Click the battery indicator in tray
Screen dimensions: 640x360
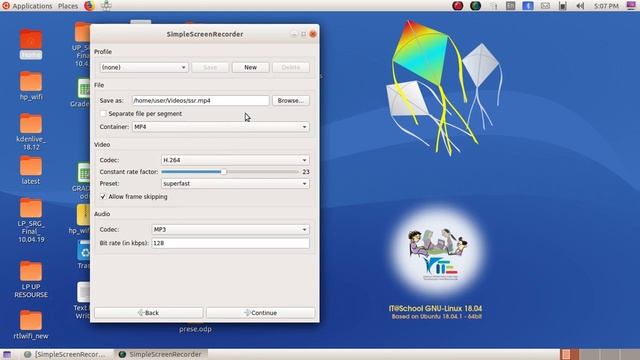click(x=563, y=6)
